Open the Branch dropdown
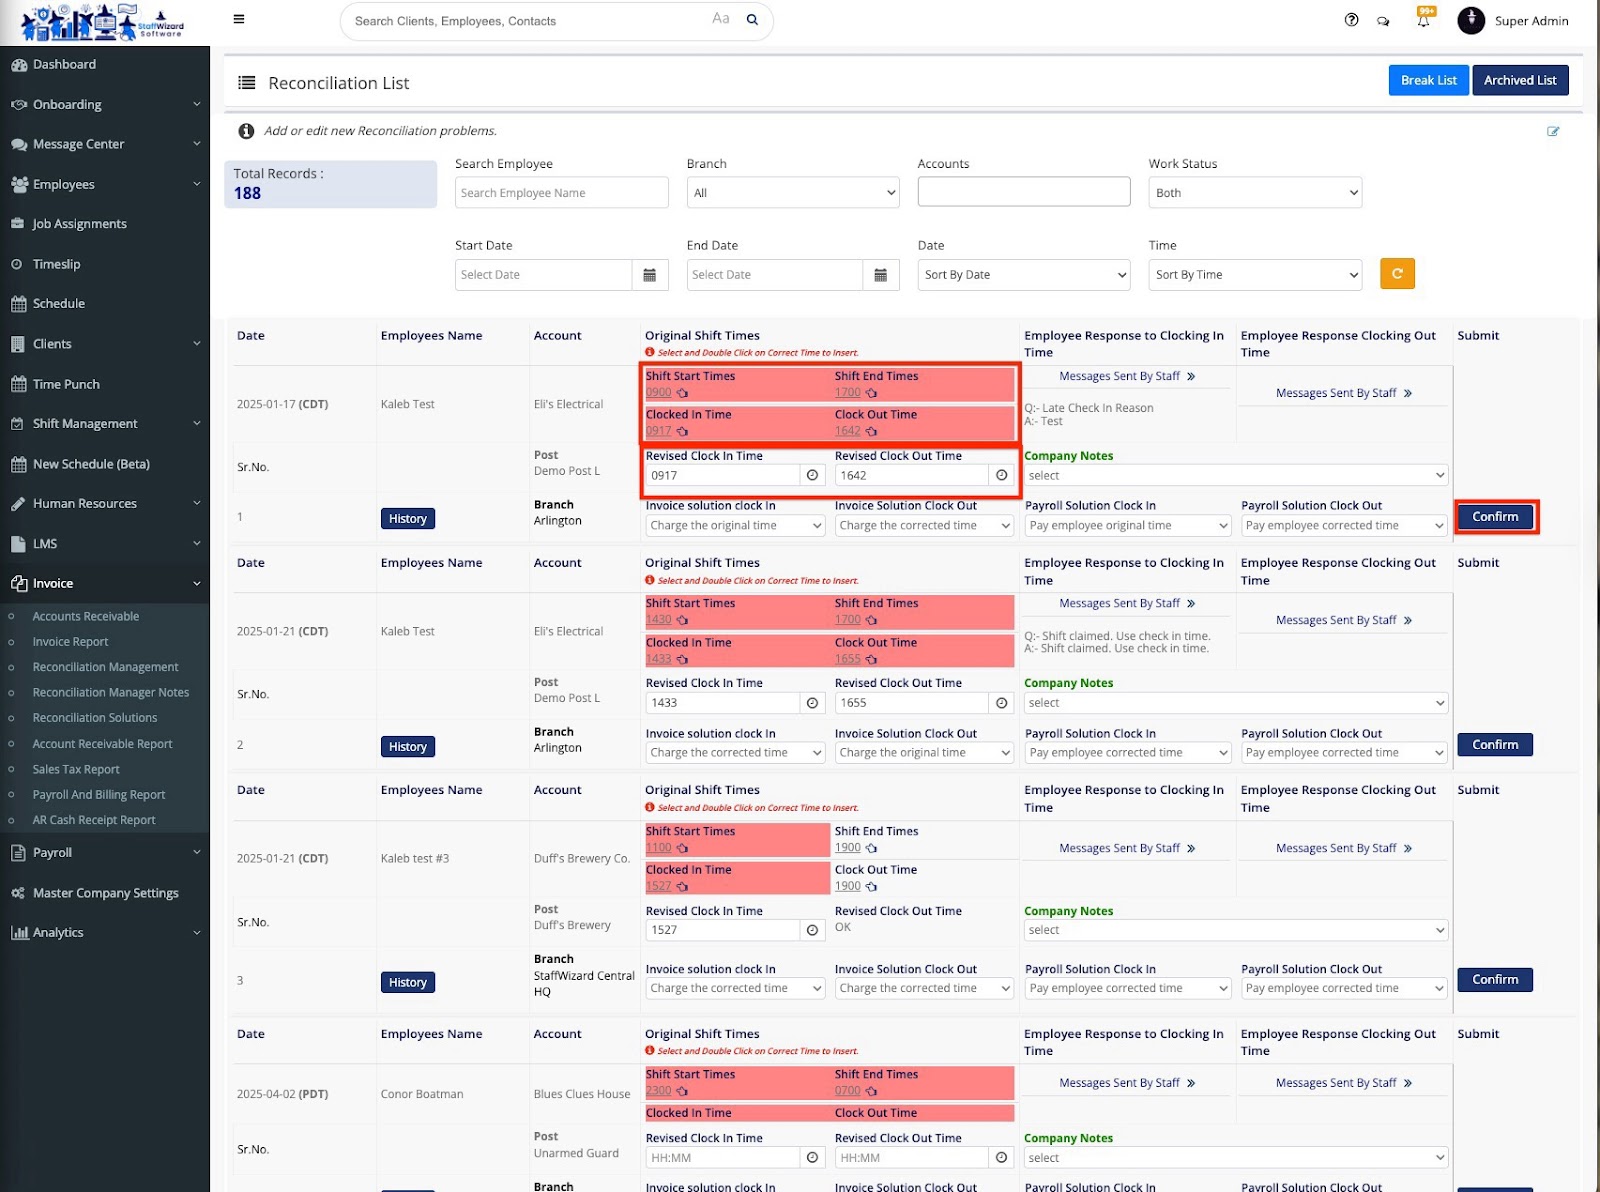The width and height of the screenshot is (1600, 1192). [793, 193]
